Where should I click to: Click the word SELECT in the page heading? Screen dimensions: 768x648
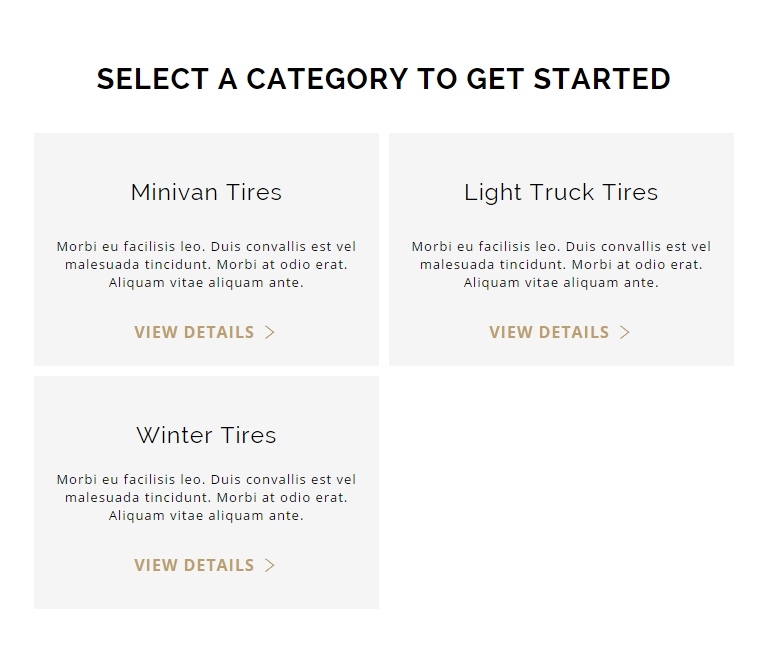pyautogui.click(x=153, y=79)
